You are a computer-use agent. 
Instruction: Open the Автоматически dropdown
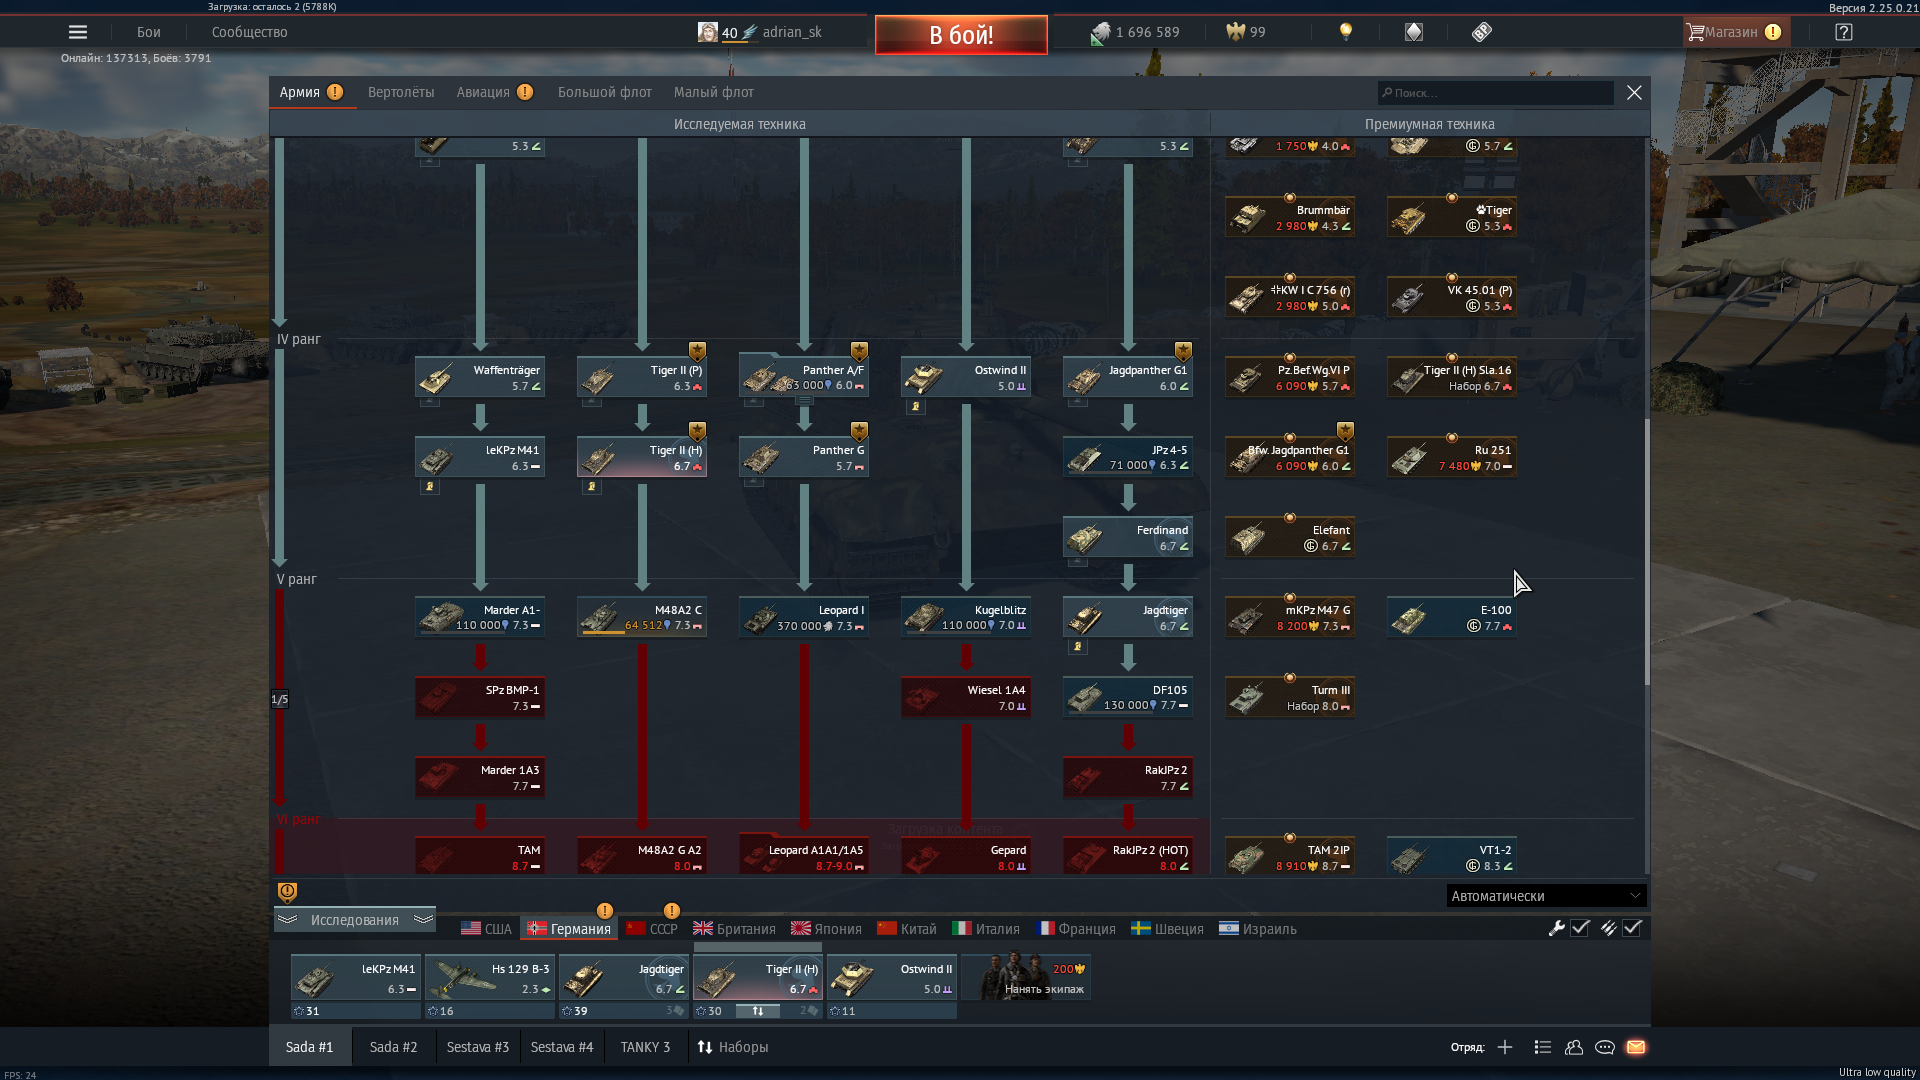(1545, 896)
